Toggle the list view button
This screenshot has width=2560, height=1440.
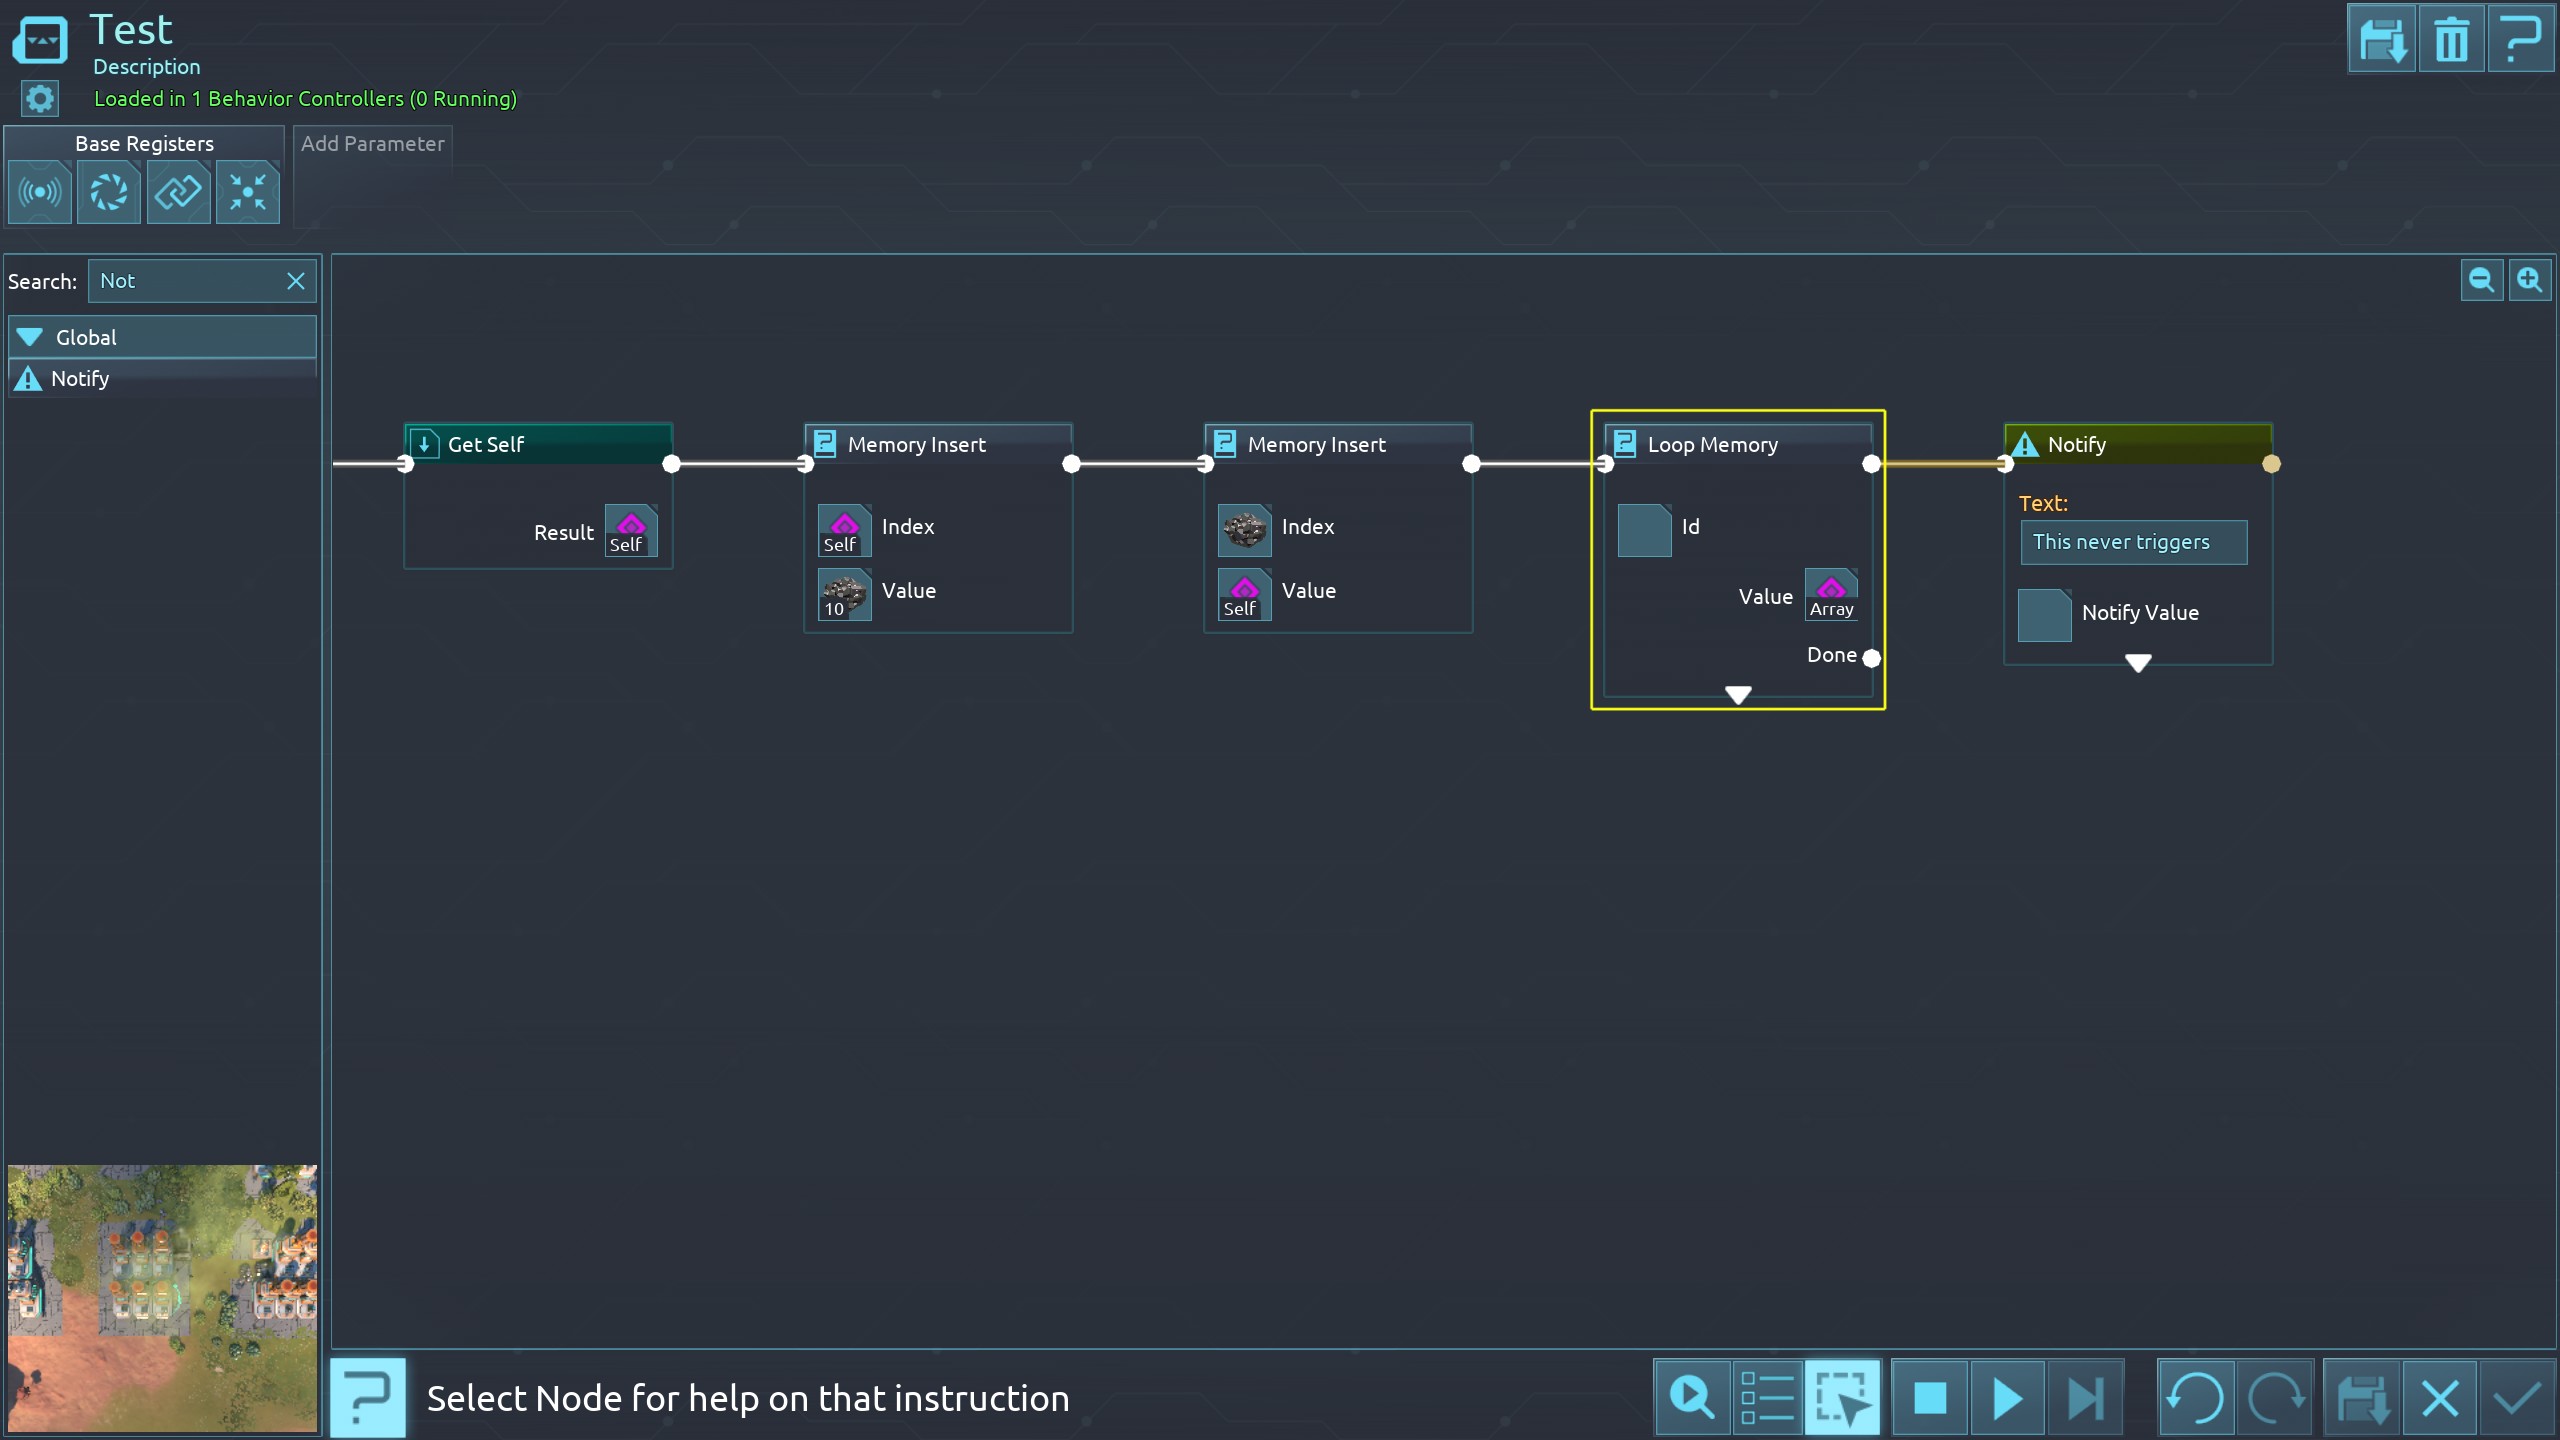pyautogui.click(x=1767, y=1397)
